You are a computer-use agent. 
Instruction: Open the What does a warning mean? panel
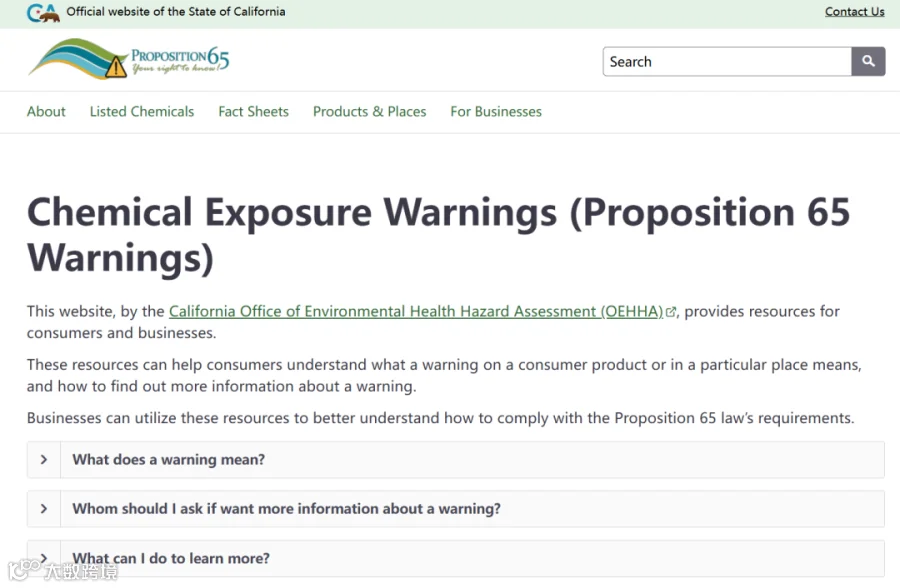(169, 459)
